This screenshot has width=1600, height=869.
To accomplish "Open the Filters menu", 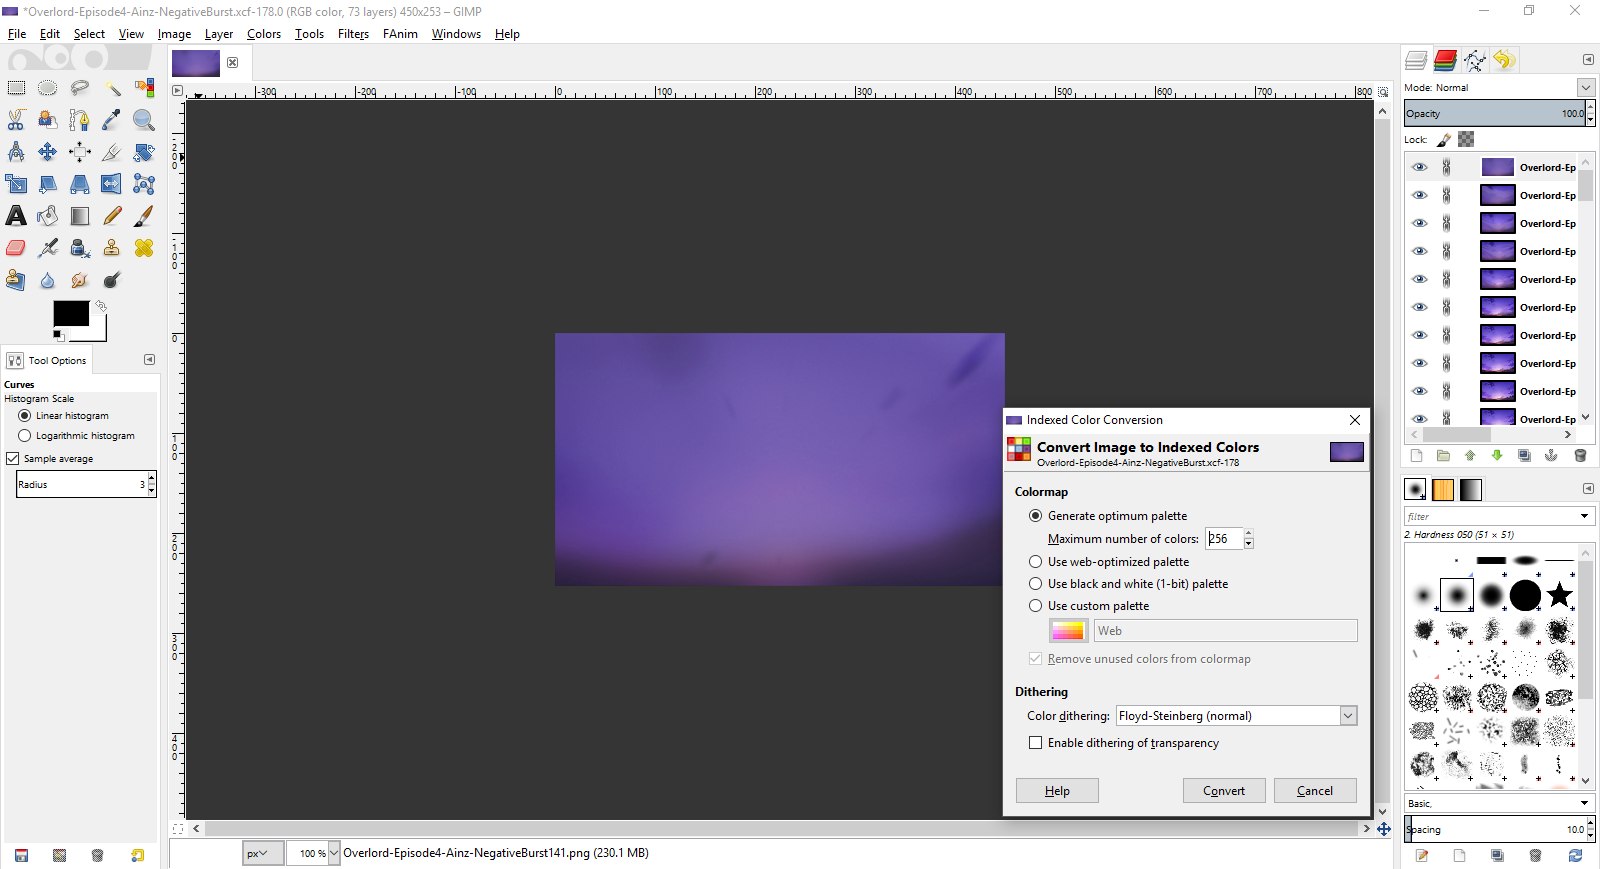I will click(x=353, y=34).
